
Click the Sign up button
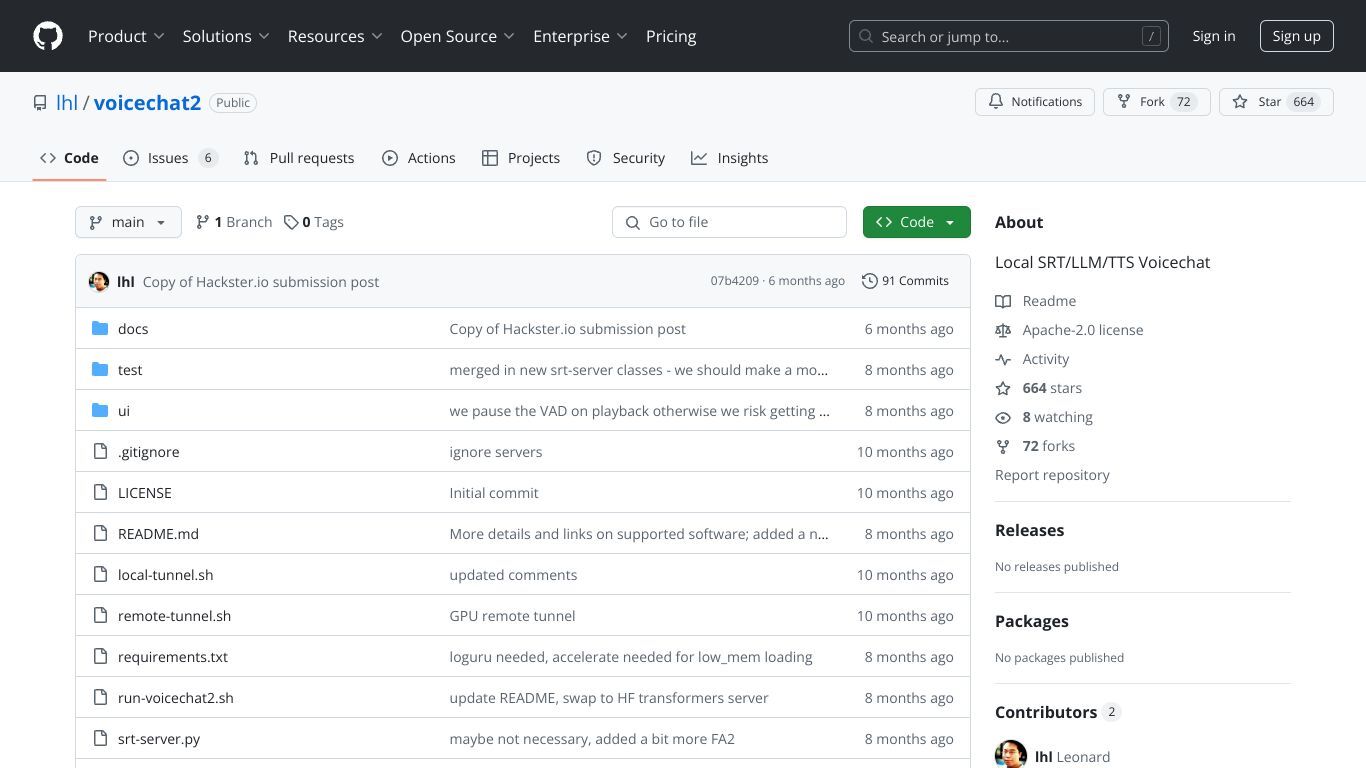[1297, 36]
